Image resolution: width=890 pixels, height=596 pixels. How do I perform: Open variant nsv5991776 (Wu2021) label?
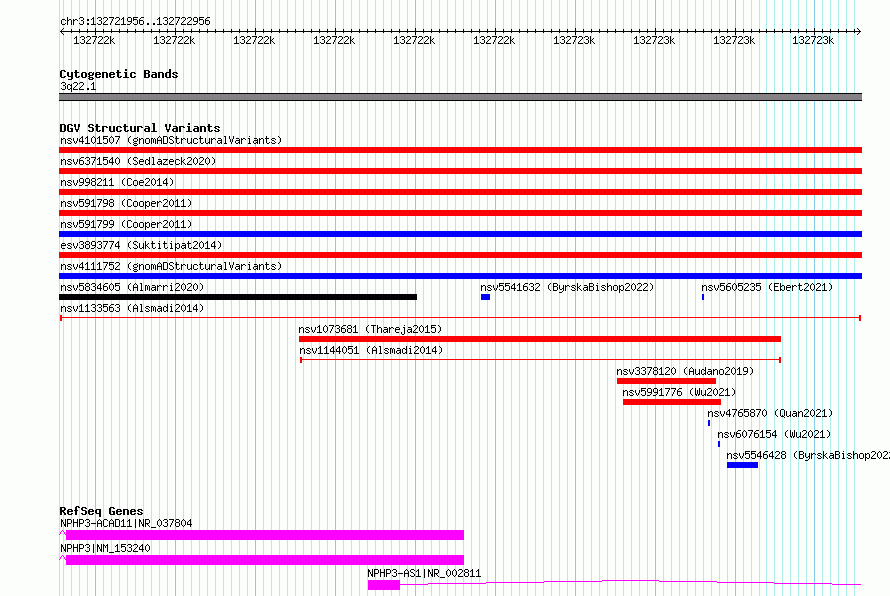pyautogui.click(x=679, y=392)
